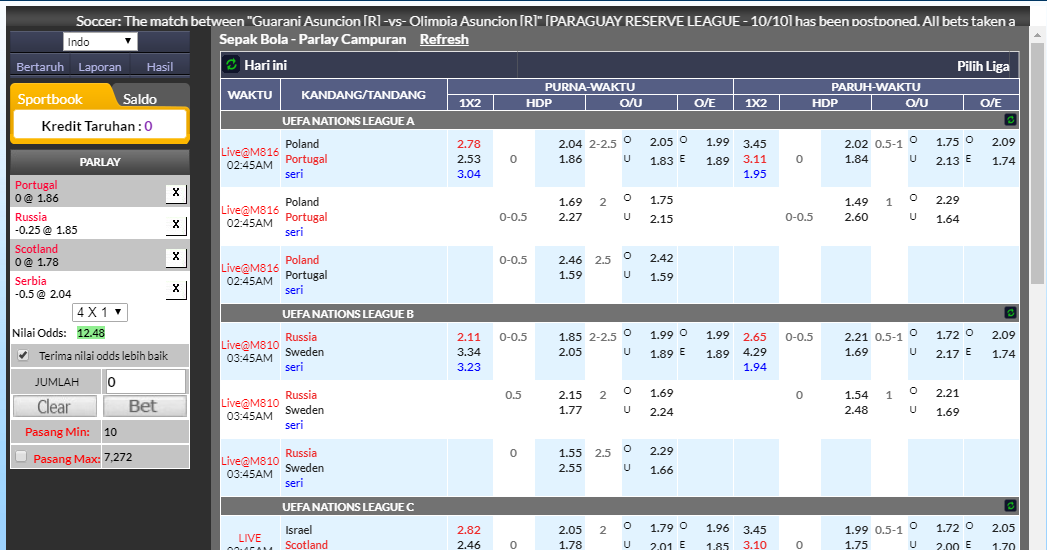Viewport: 1047px width, 550px height.
Task: Open the Bertaruh menu
Action: [x=40, y=67]
